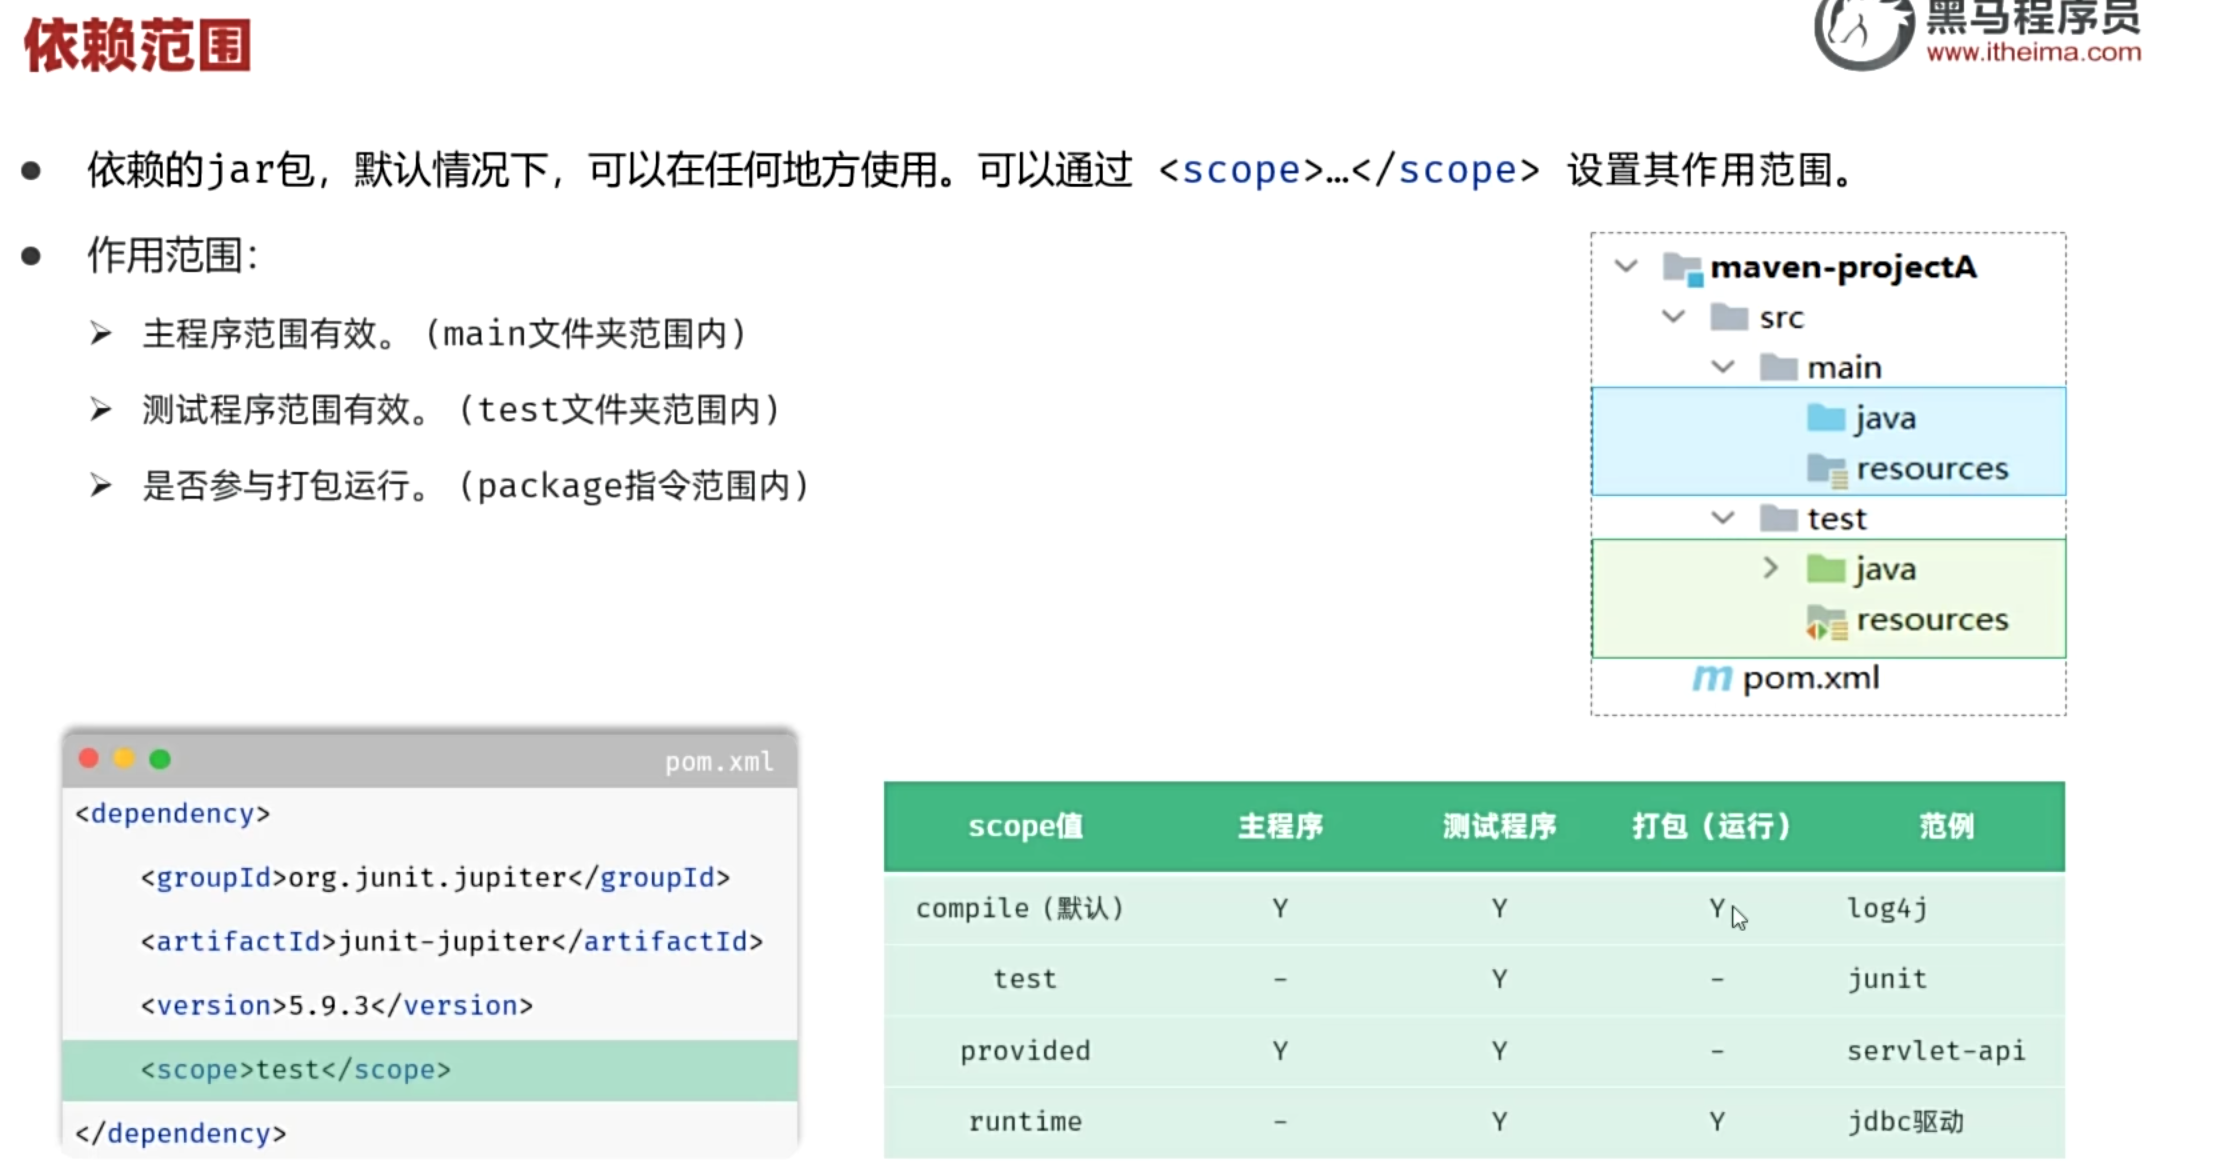Click the main resources folder icon
Screen dimensions: 2223x1173
1826,469
